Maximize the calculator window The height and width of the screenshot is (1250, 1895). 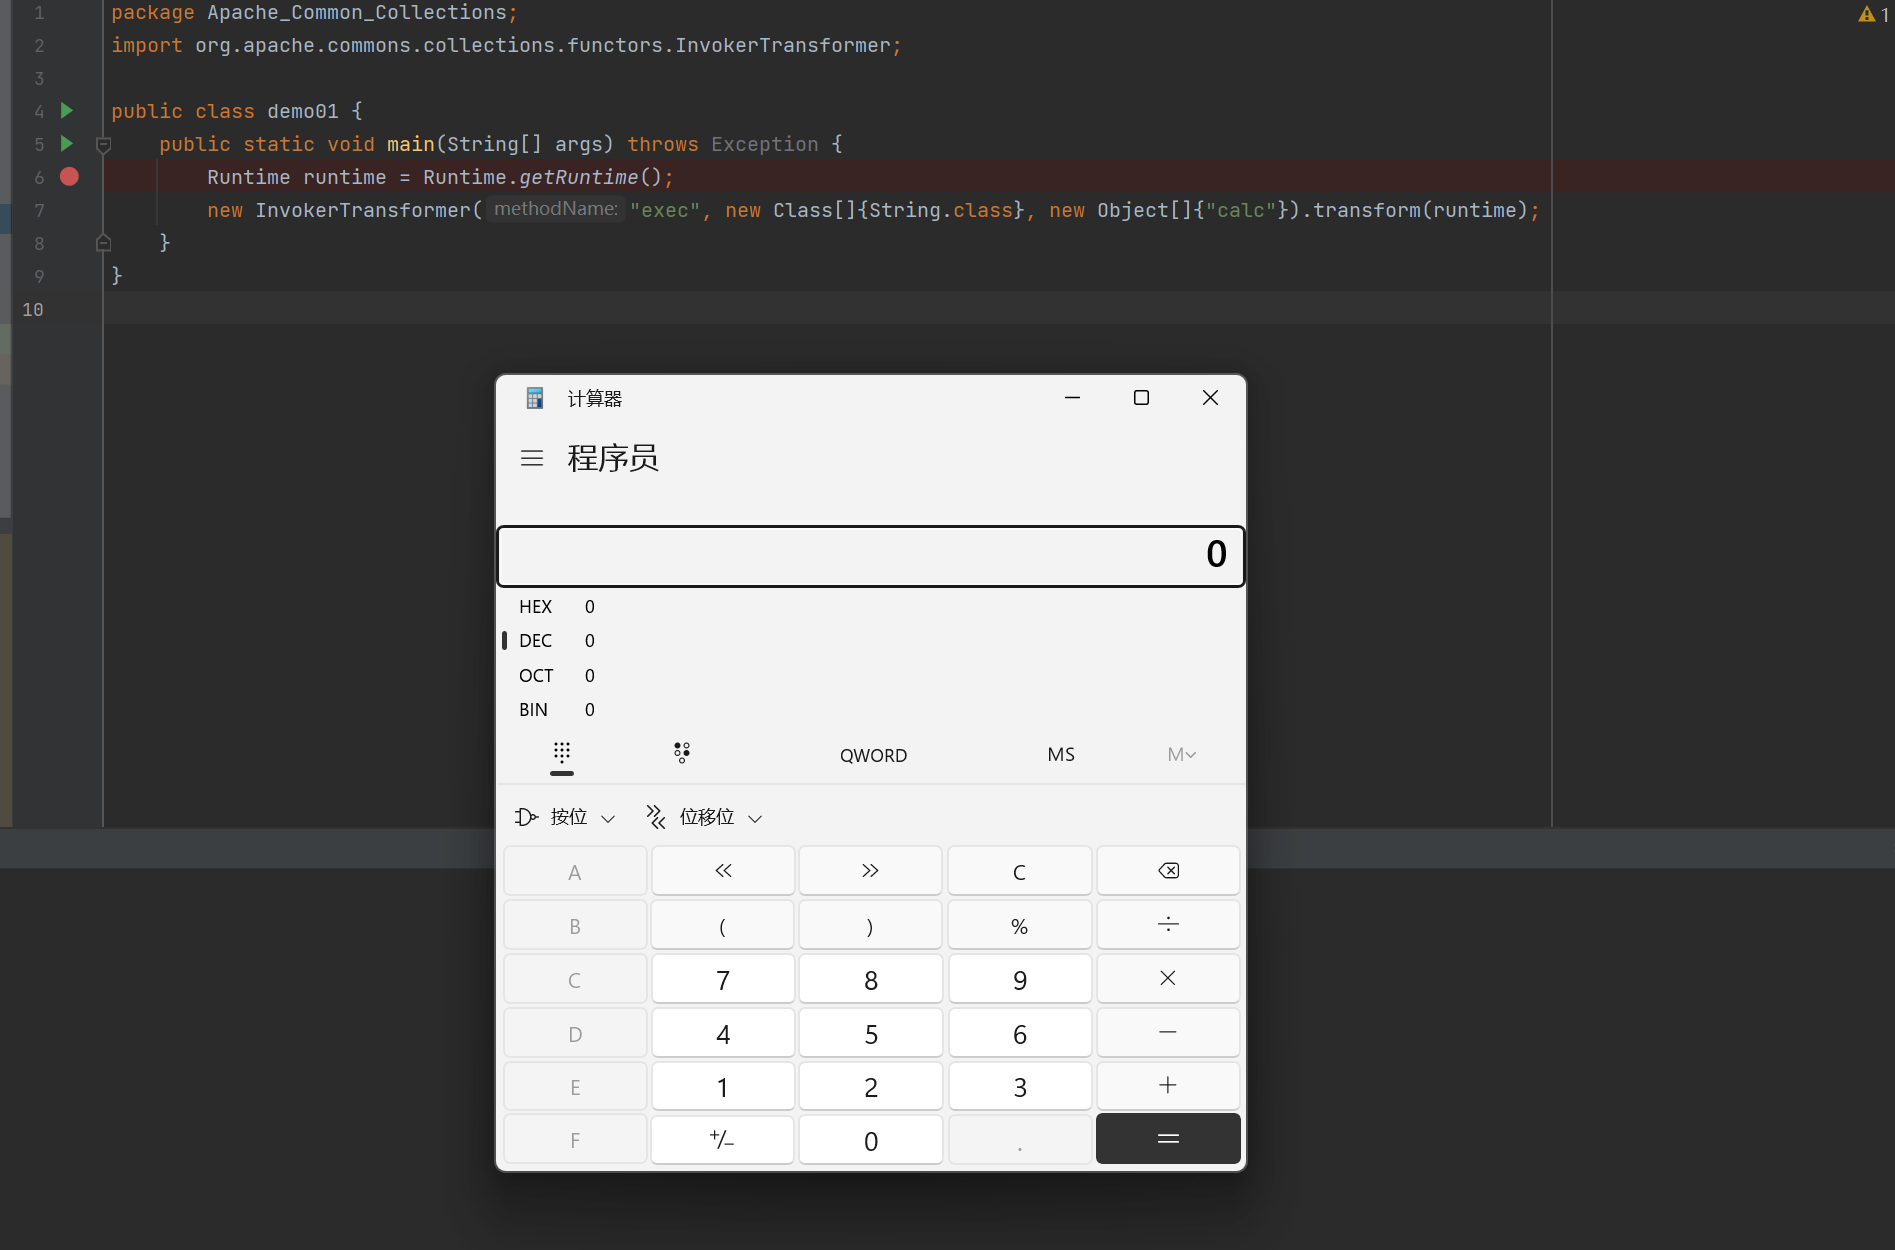1141,398
